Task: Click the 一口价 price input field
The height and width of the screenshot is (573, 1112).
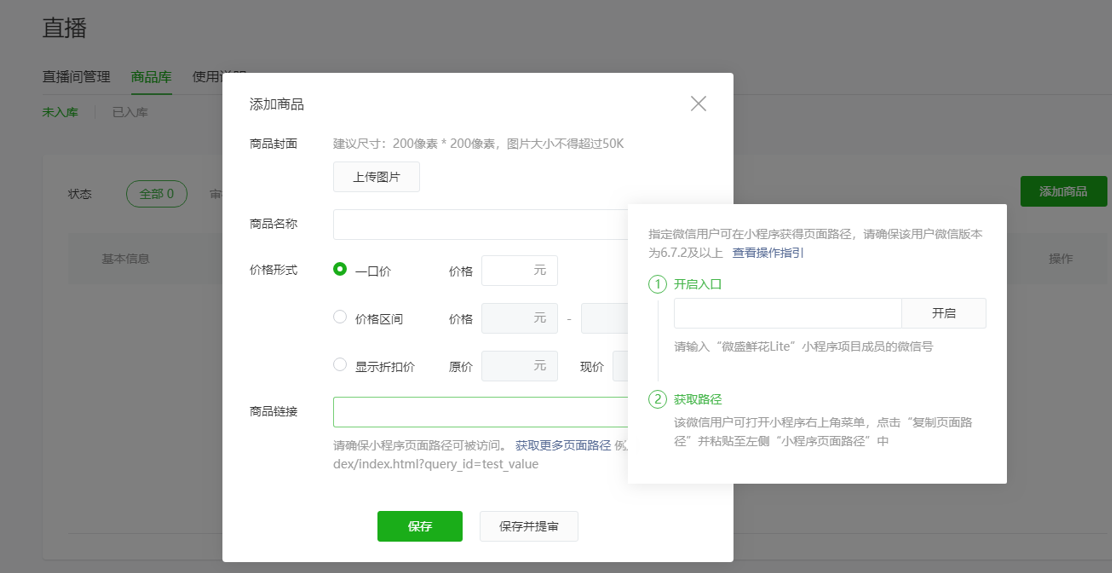Action: click(x=519, y=271)
